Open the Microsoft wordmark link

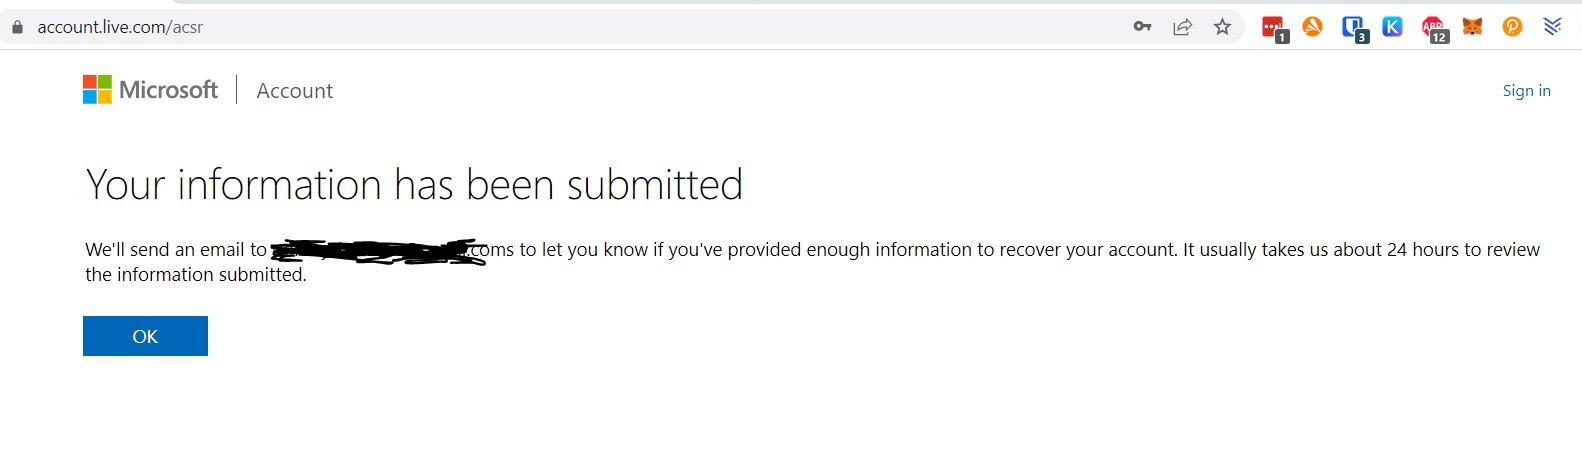(168, 90)
